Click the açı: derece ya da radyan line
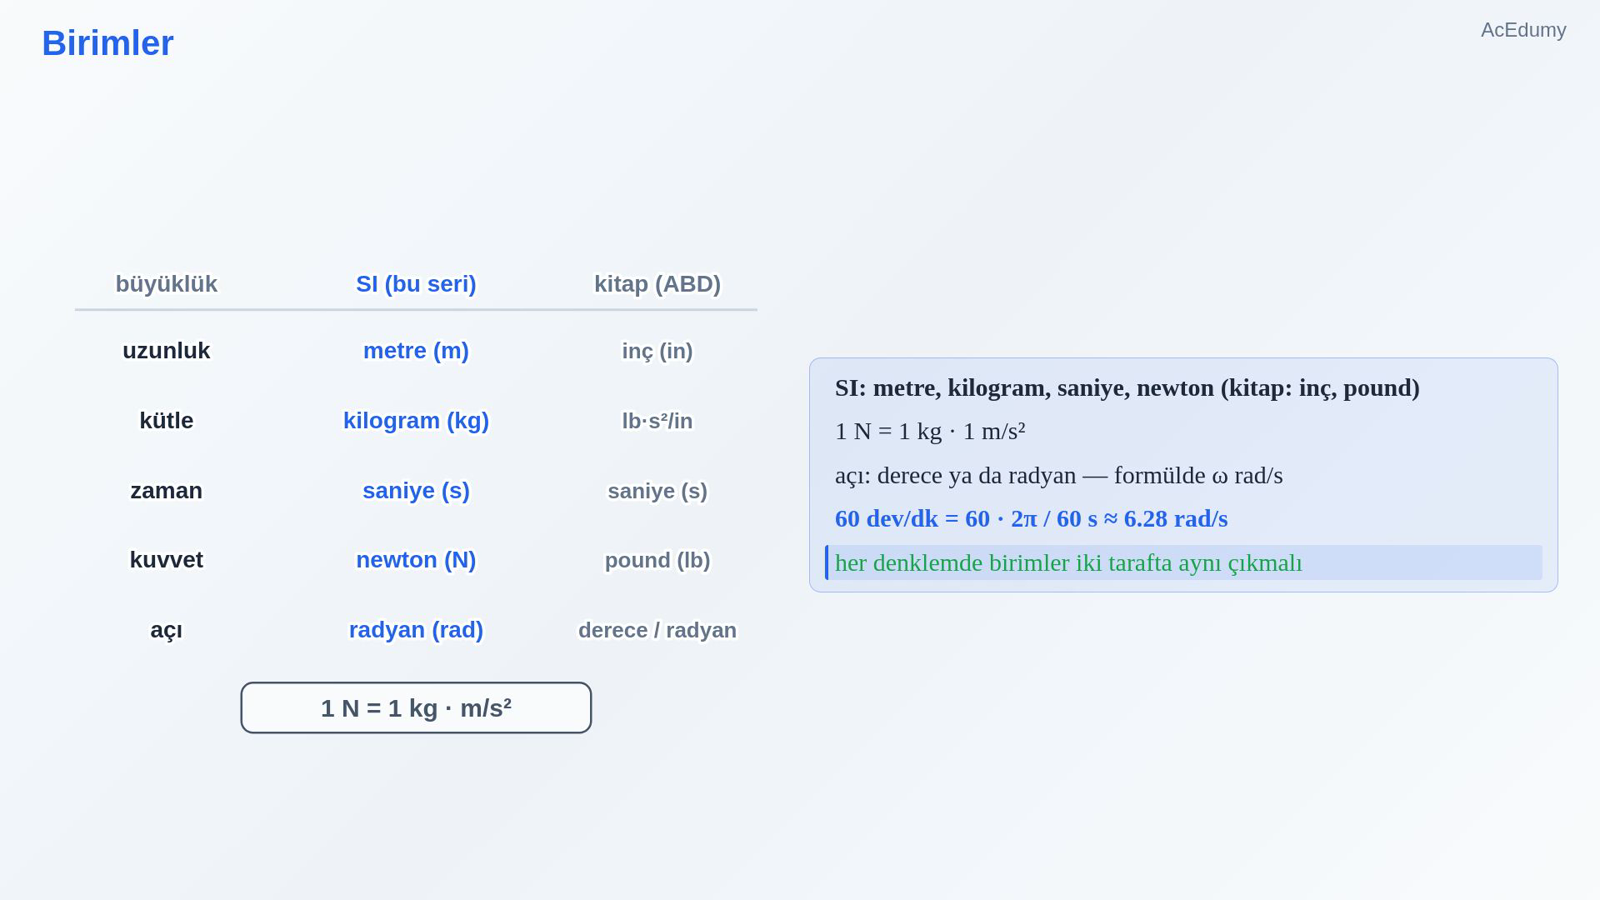 1059,475
